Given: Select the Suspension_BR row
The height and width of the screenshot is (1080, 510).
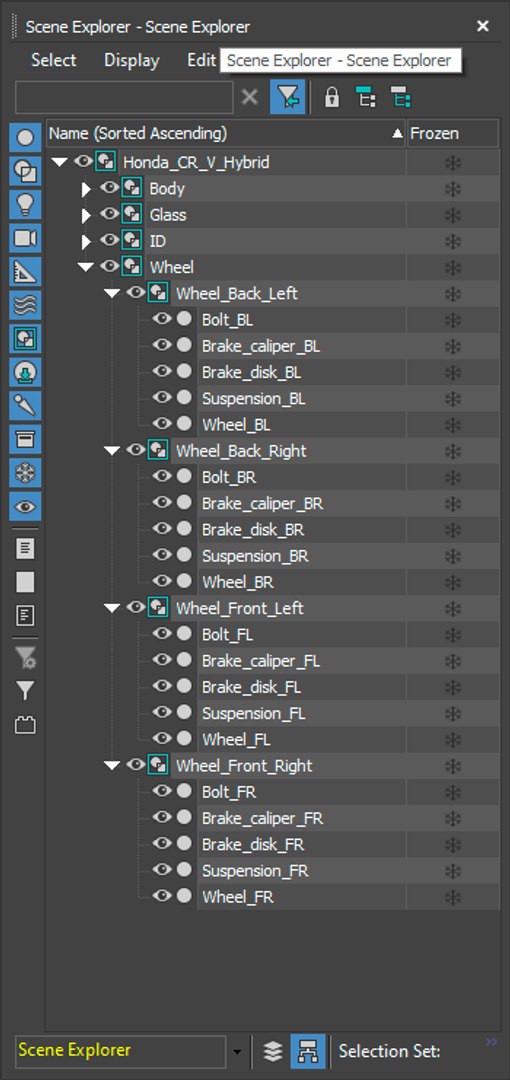Looking at the screenshot, I should 303,556.
